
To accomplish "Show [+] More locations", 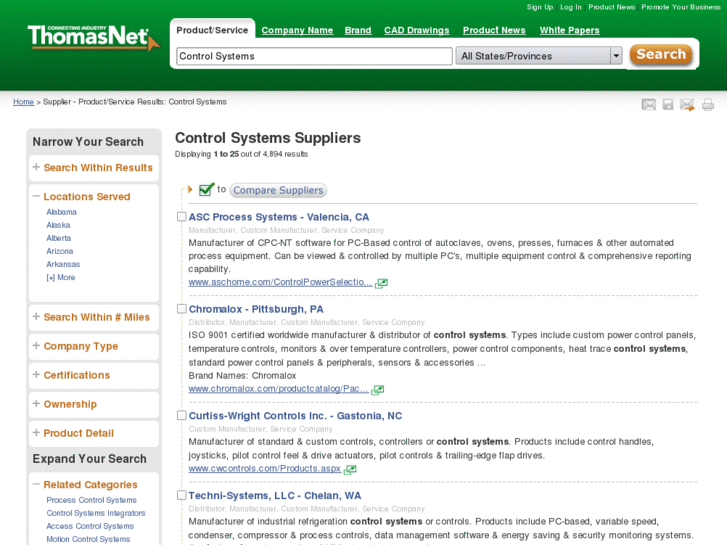I will pyautogui.click(x=61, y=277).
